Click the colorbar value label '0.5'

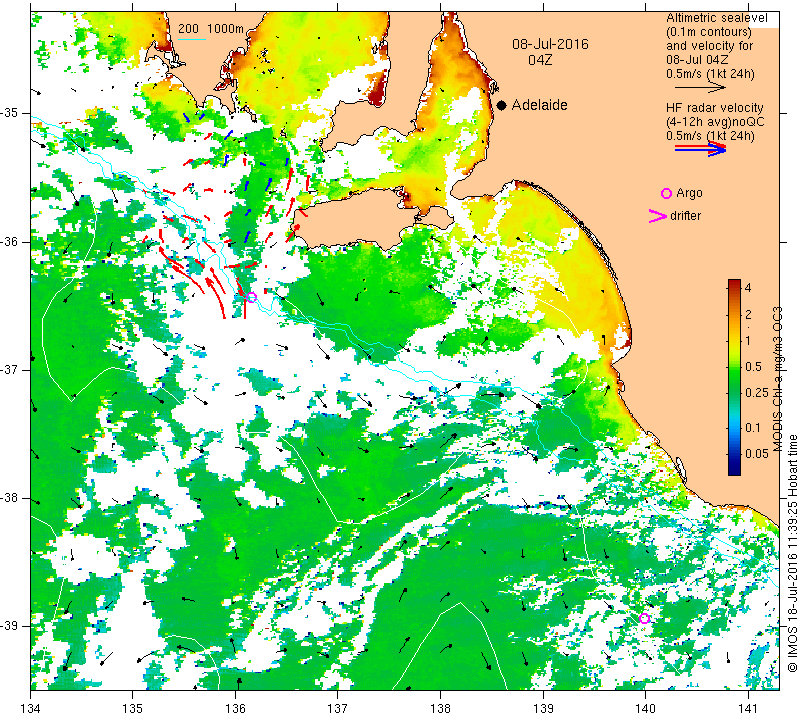(x=753, y=367)
